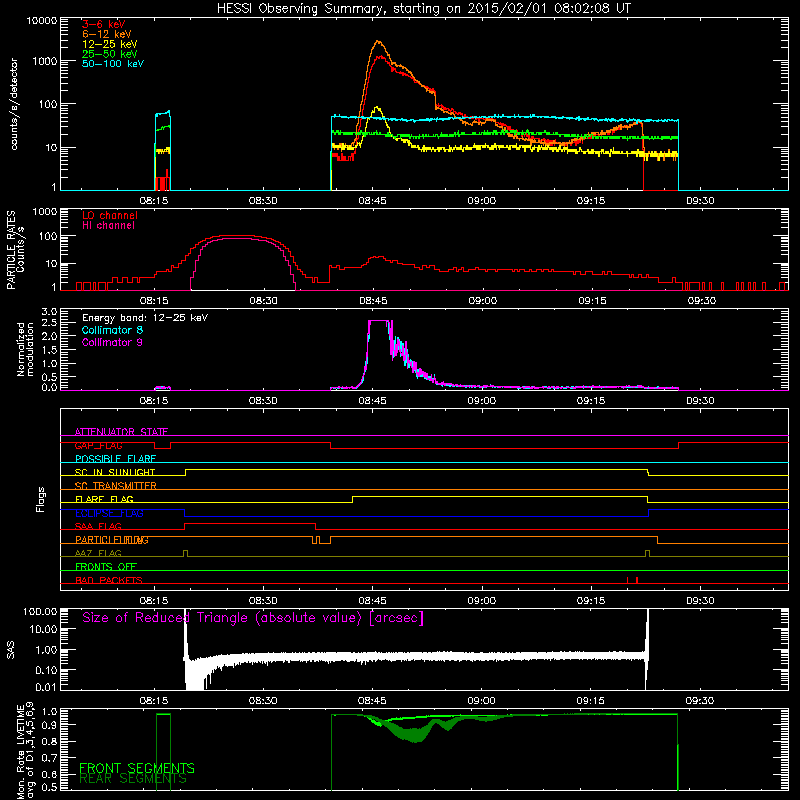
Task: Click the counts/s/detector axis label
Action: click(14, 104)
